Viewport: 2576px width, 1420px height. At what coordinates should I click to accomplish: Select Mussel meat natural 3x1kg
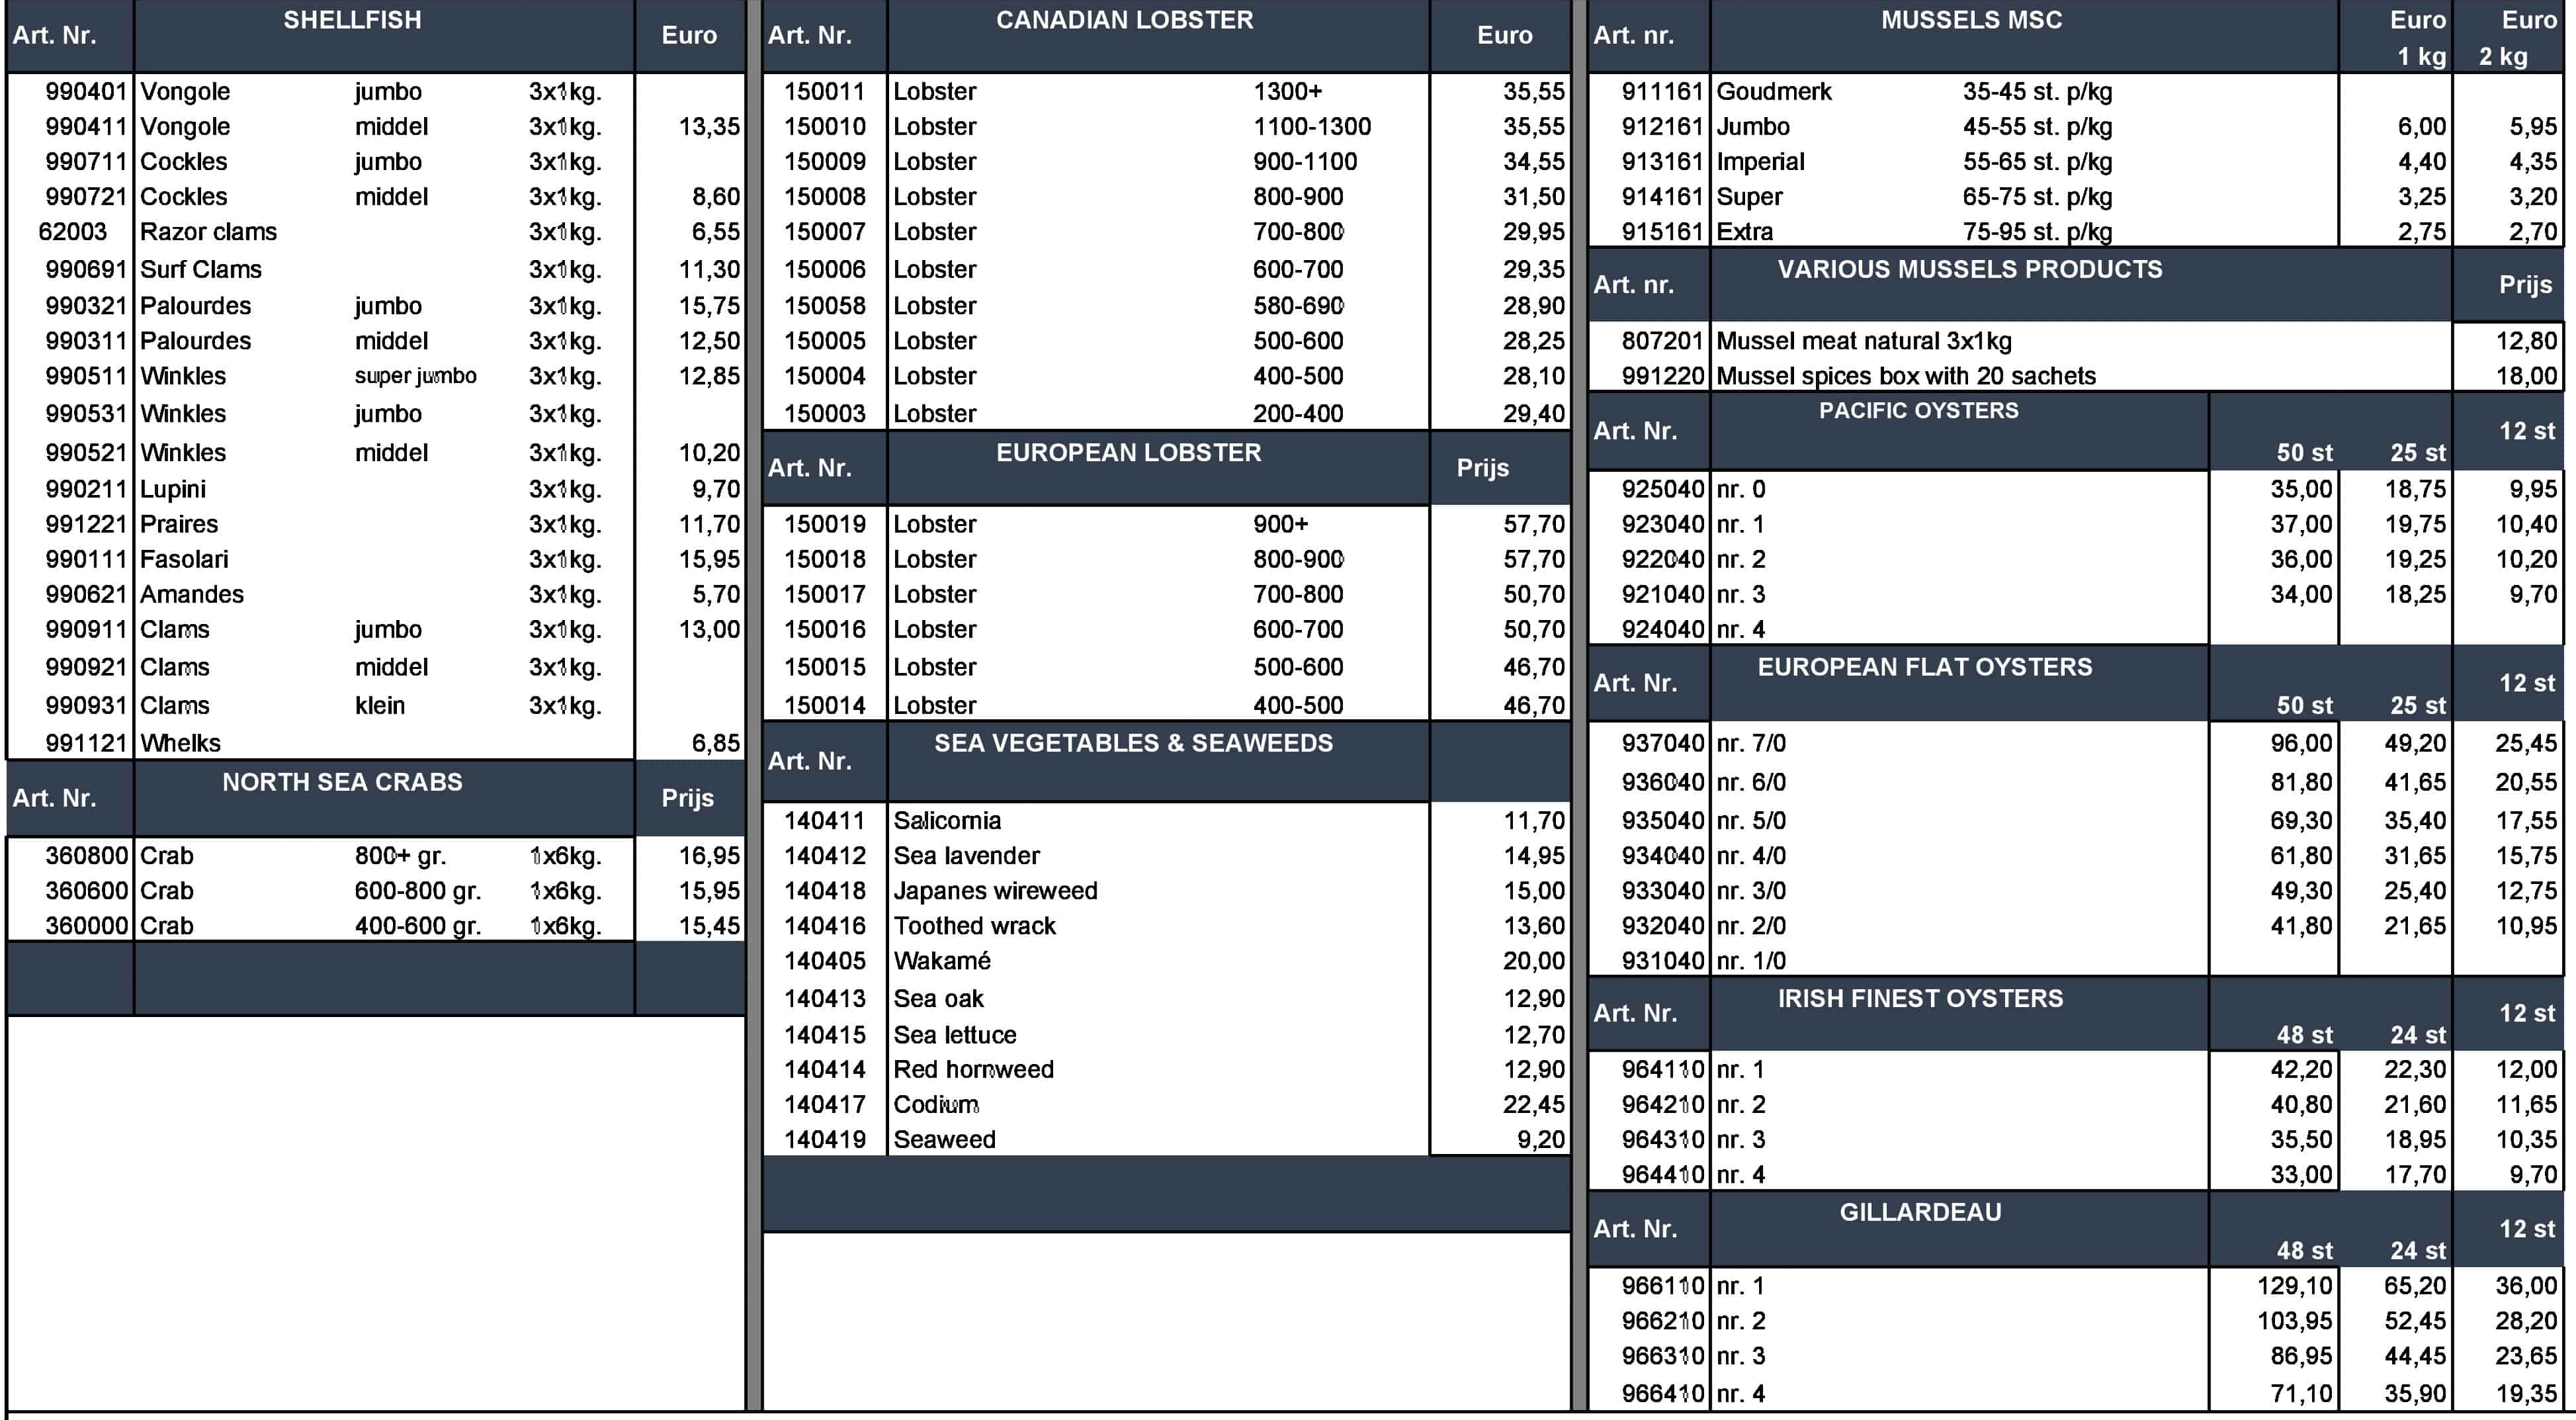pyautogui.click(x=1863, y=341)
